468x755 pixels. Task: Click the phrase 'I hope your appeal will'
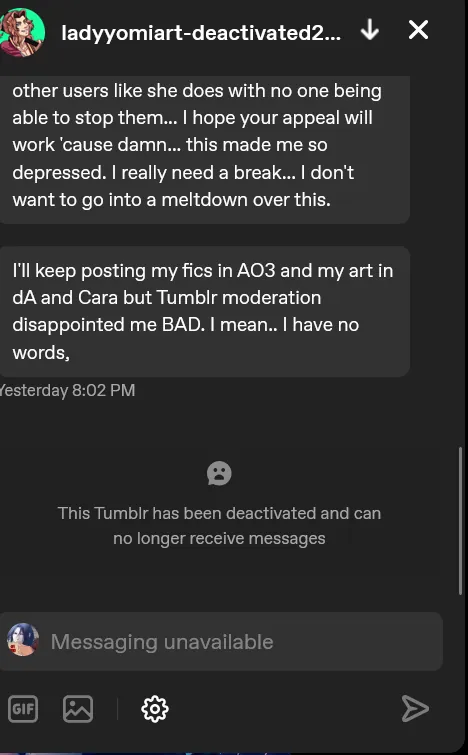[277, 117]
